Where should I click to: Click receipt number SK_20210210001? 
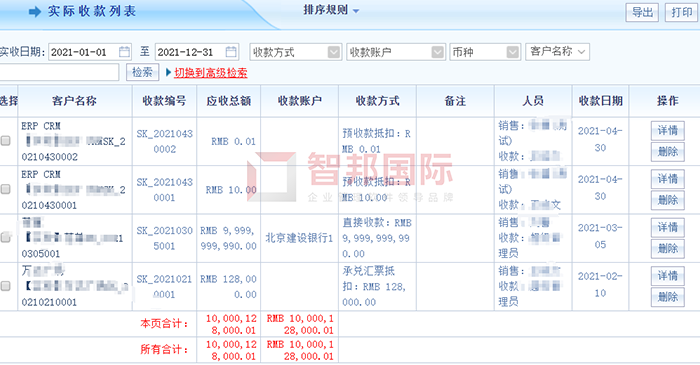click(164, 286)
